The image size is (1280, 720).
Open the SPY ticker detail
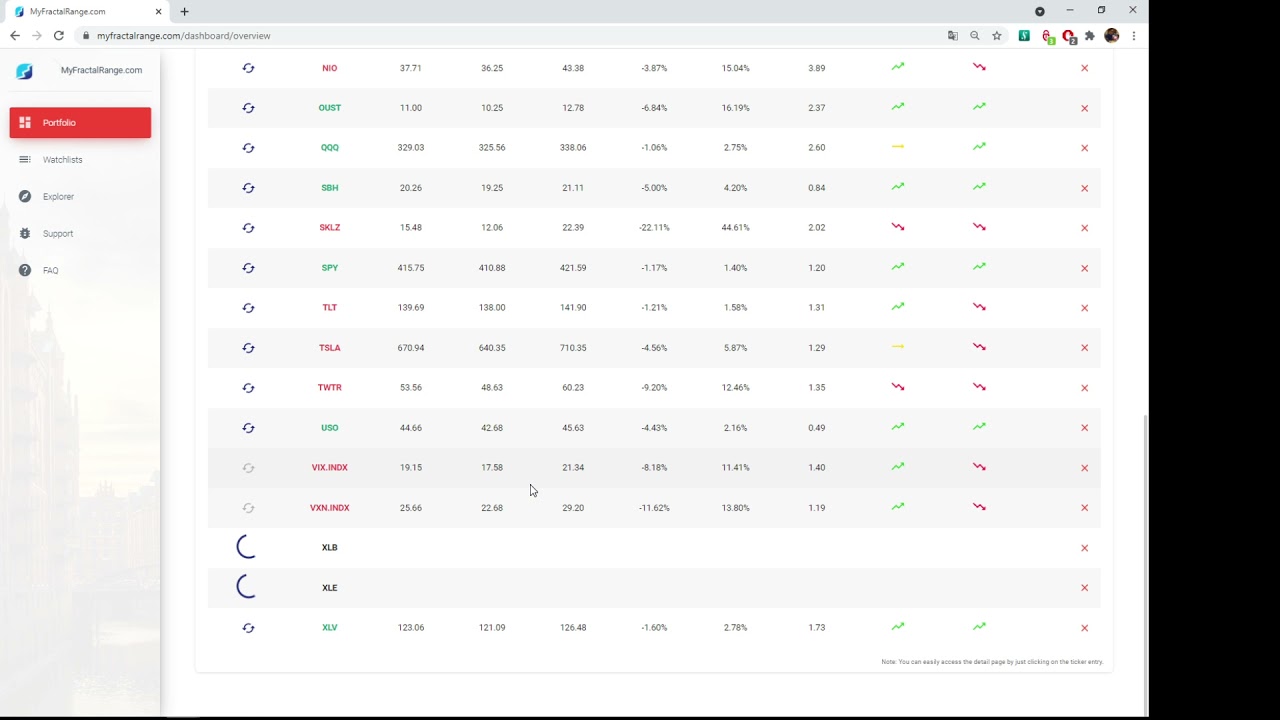[329, 268]
